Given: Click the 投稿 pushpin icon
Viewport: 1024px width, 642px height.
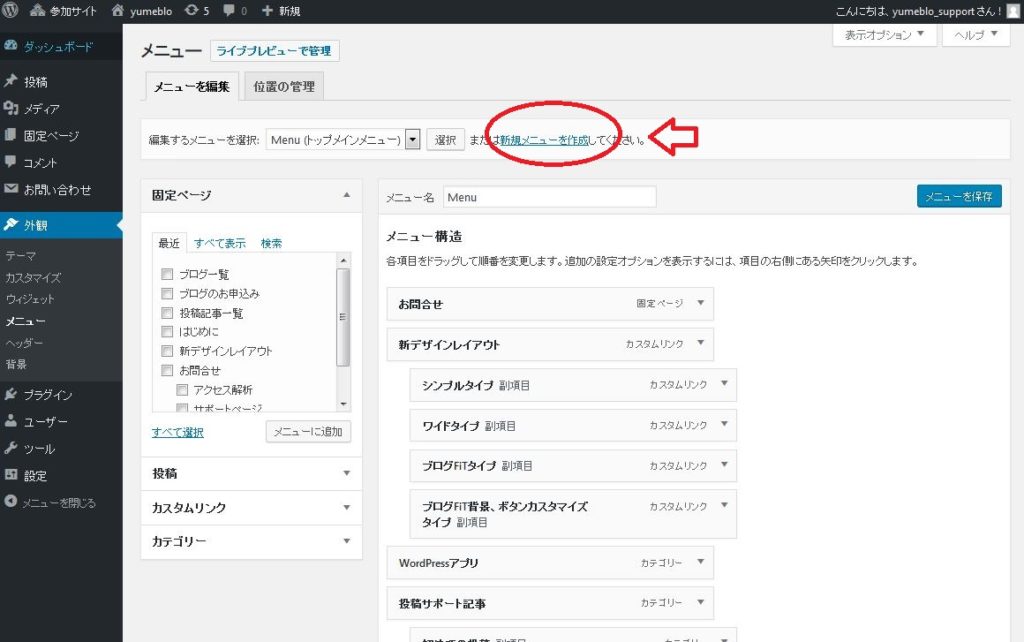Looking at the screenshot, I should (10, 81).
